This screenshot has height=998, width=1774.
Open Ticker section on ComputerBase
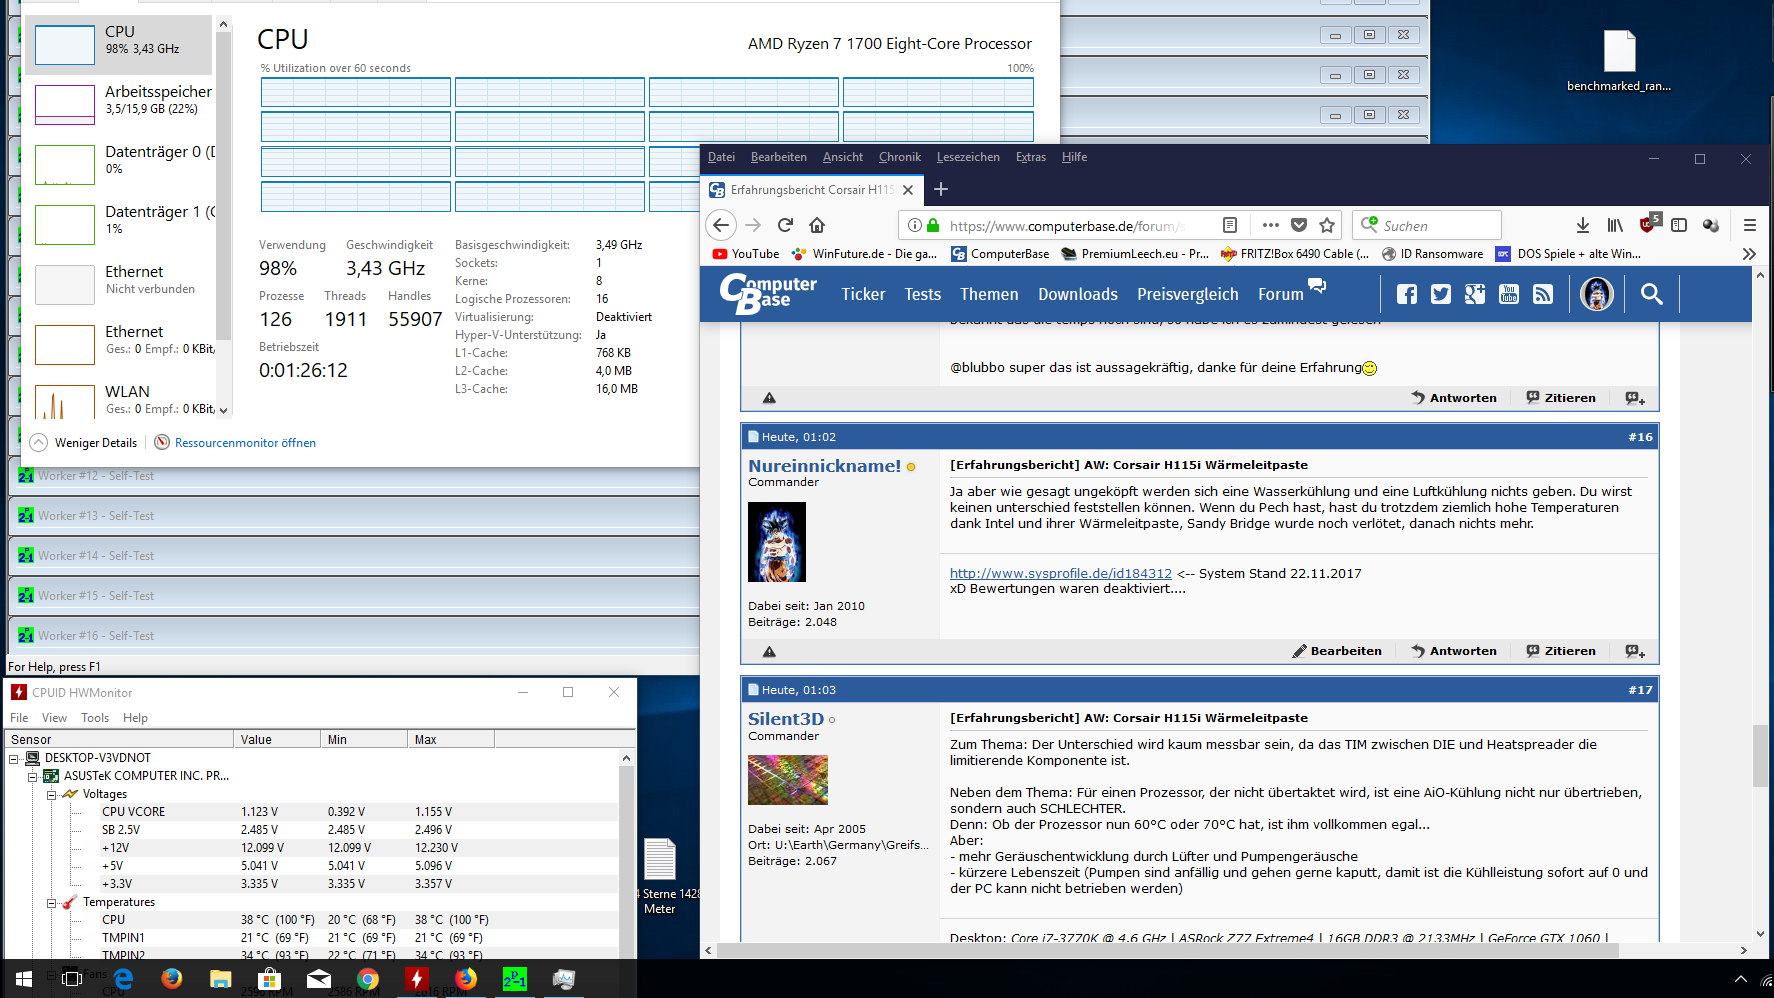coord(863,294)
